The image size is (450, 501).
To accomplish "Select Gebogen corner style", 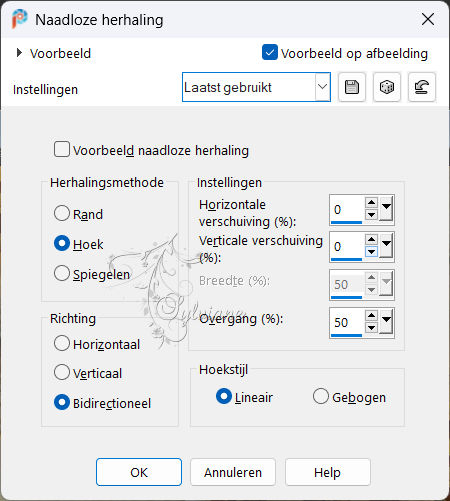I will tap(321, 396).
